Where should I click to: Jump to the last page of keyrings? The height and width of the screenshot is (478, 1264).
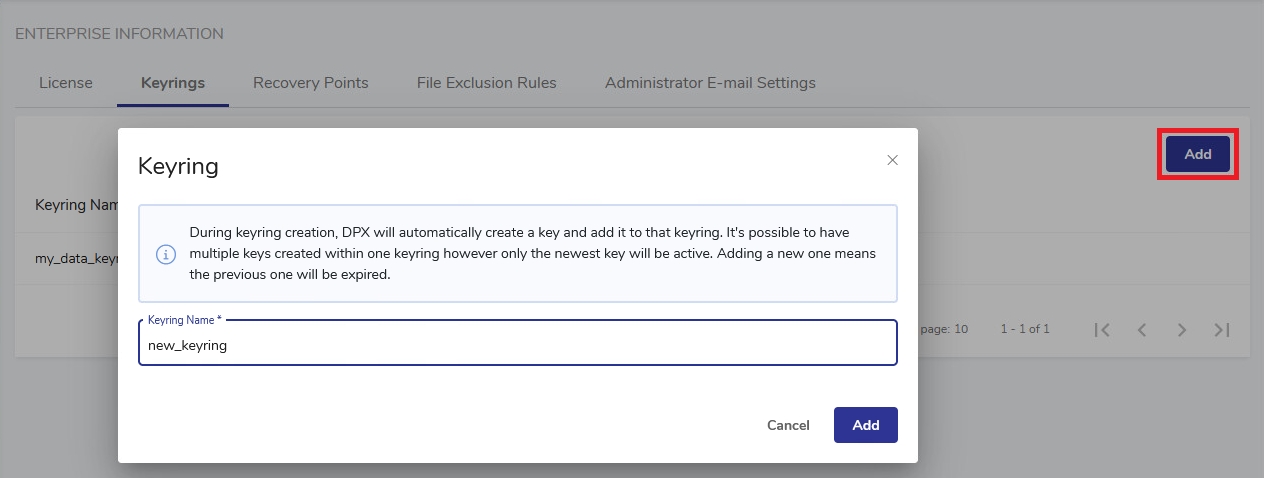pyautogui.click(x=1221, y=329)
